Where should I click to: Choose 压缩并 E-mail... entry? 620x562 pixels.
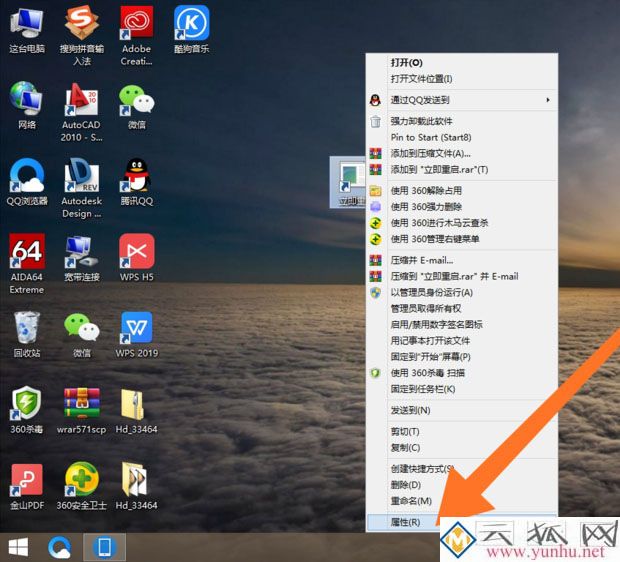coord(462,260)
